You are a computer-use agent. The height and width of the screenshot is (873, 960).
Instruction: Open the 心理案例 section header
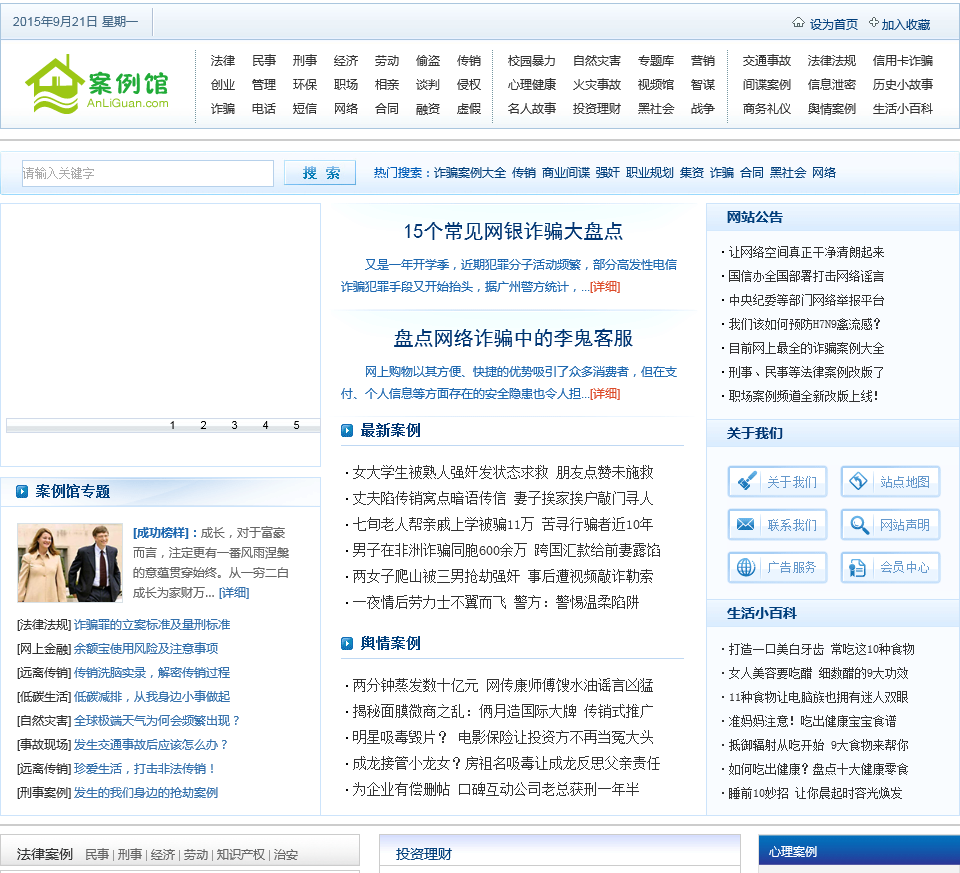pos(793,852)
